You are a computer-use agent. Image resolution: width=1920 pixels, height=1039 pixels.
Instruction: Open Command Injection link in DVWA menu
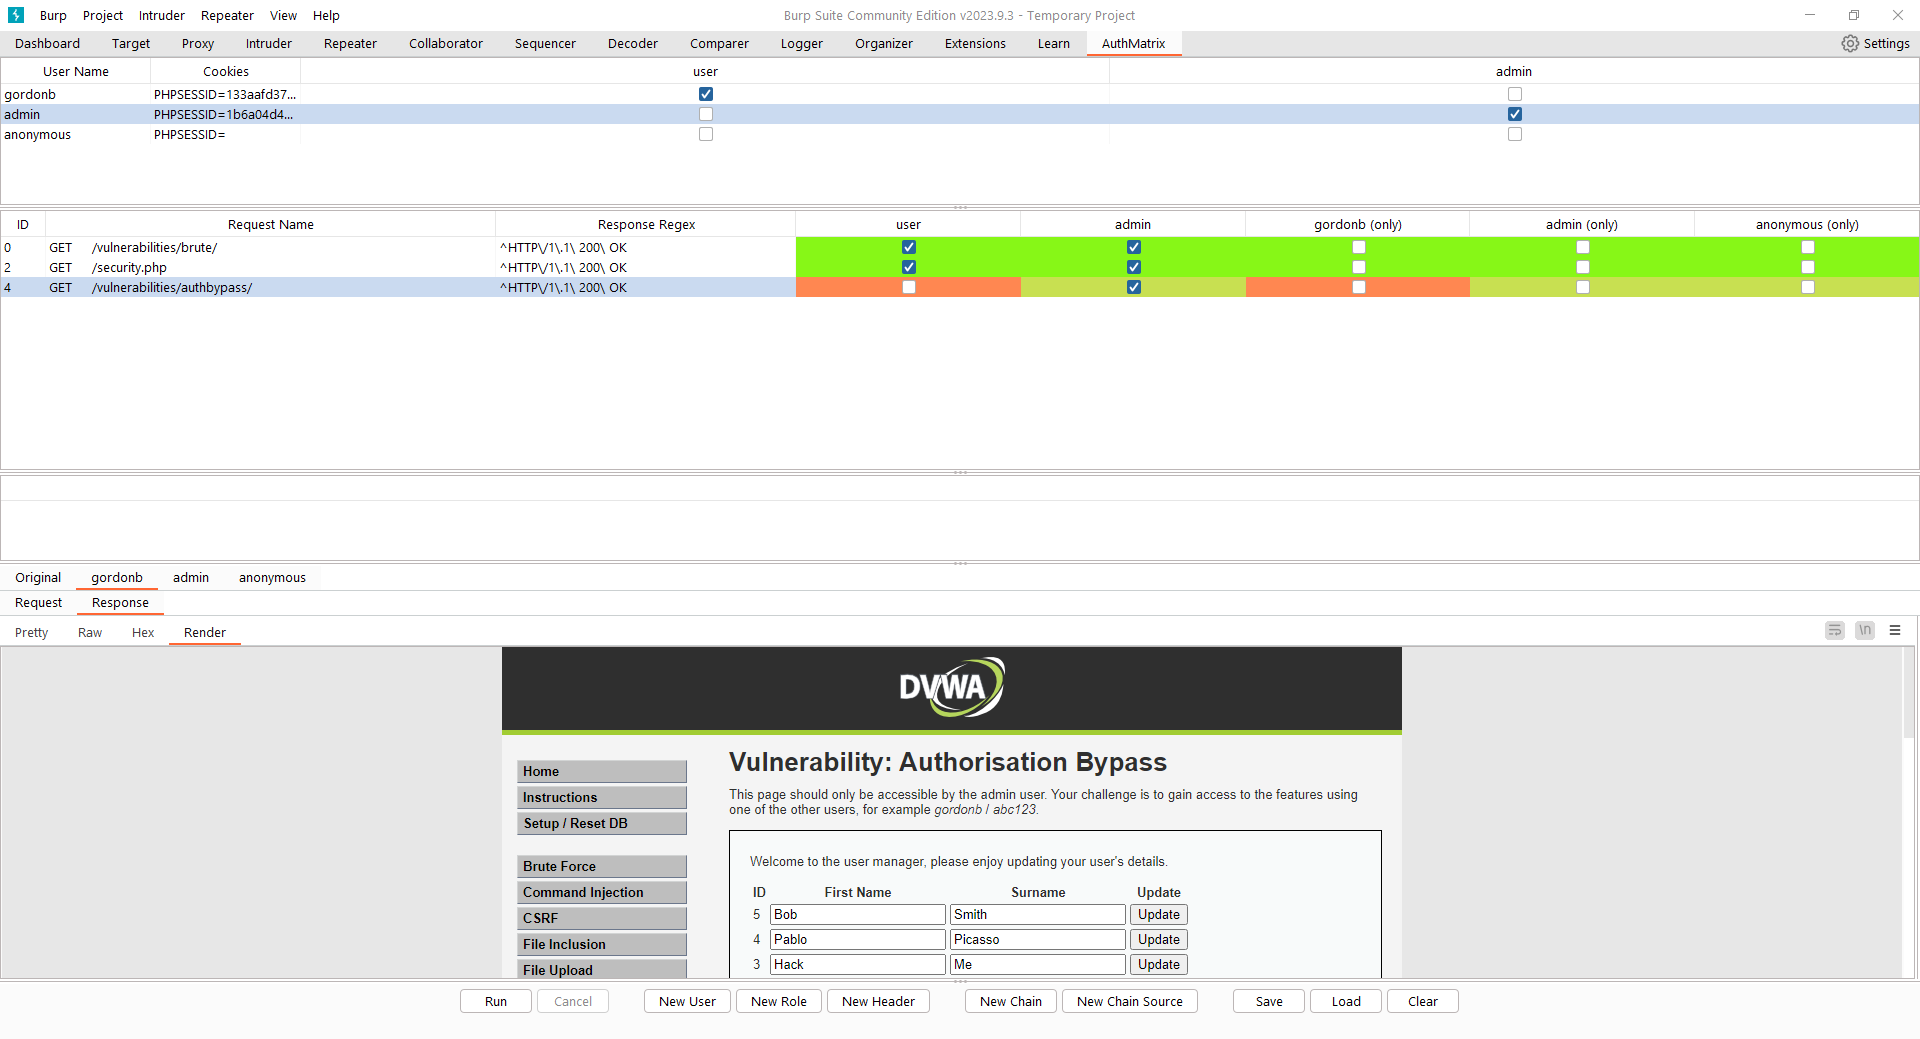click(602, 892)
